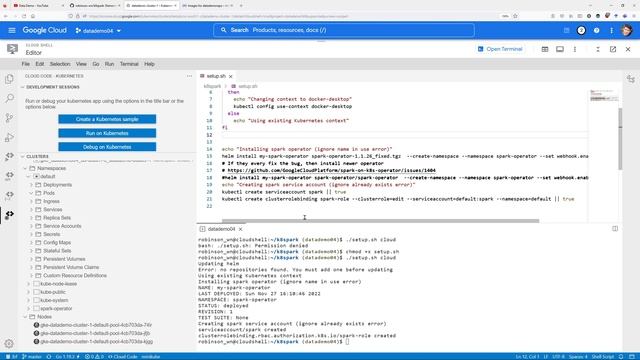The image size is (640, 360).
Task: Close the setup.sh editor tab
Action: pyautogui.click(x=231, y=76)
